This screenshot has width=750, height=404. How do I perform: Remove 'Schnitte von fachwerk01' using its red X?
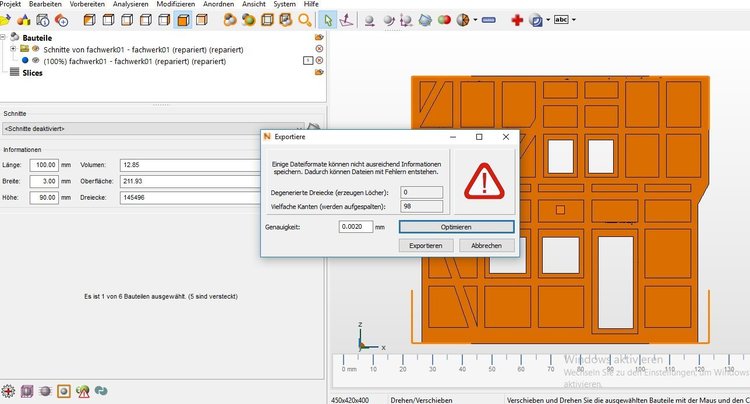[x=319, y=49]
